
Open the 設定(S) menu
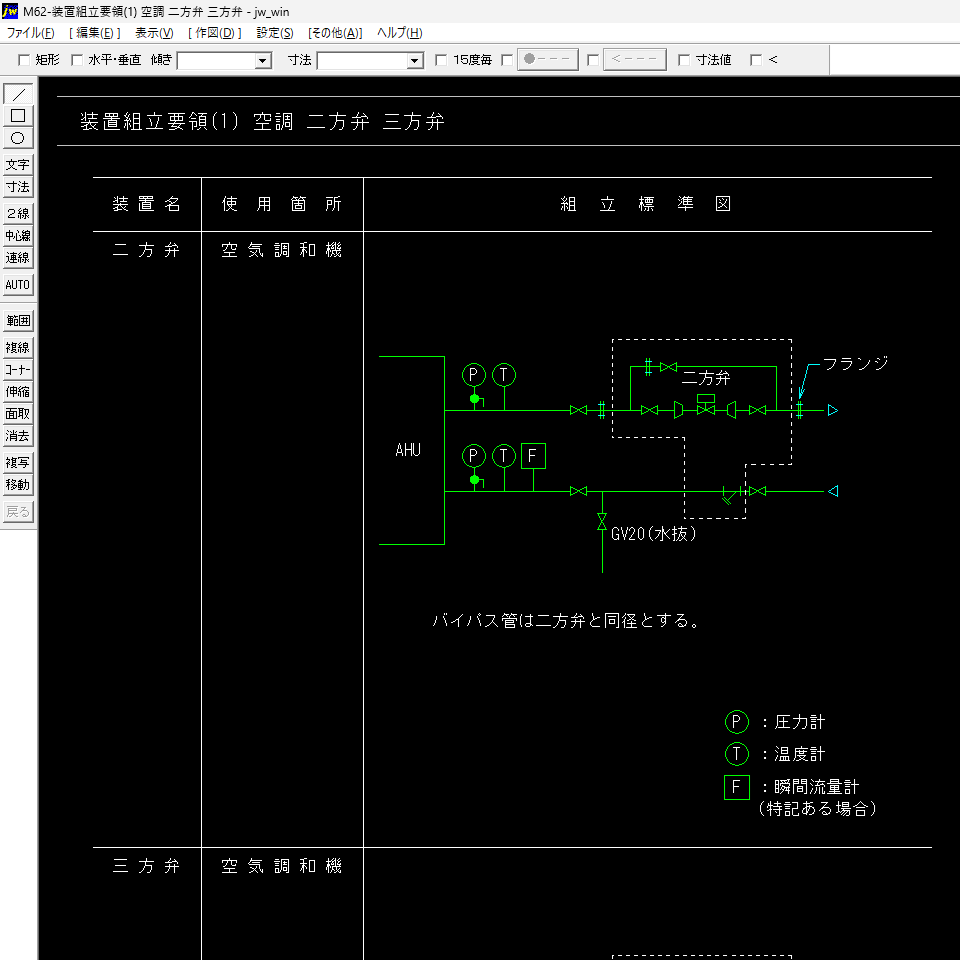[274, 33]
